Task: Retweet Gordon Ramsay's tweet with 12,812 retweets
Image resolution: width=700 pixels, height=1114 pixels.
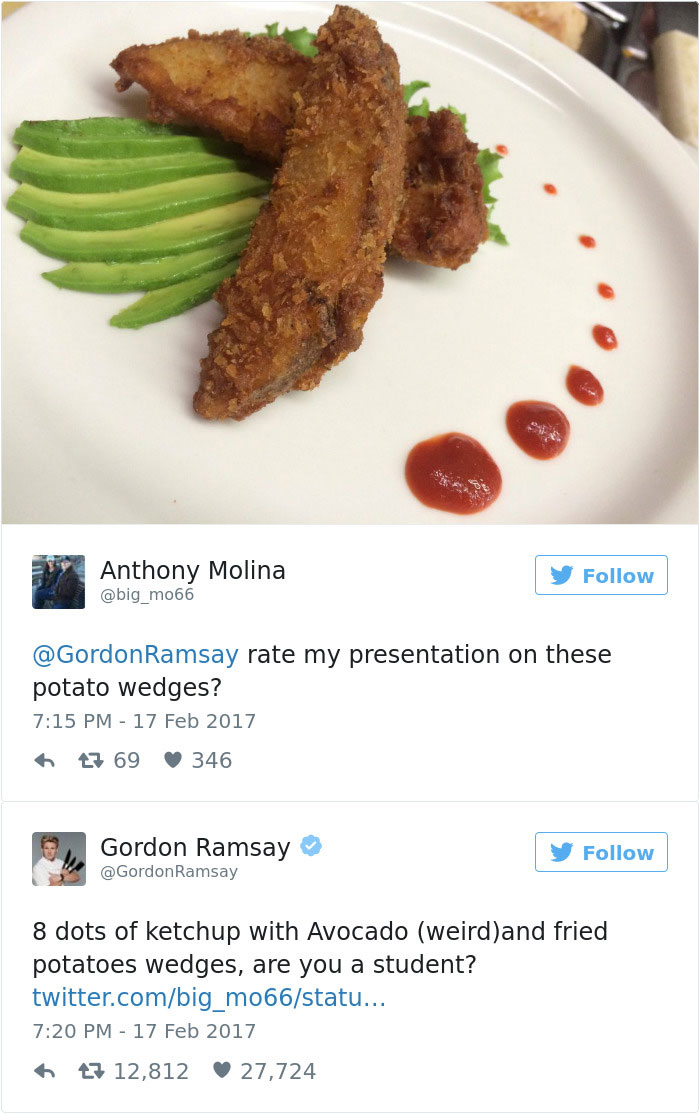Action: (x=91, y=1071)
